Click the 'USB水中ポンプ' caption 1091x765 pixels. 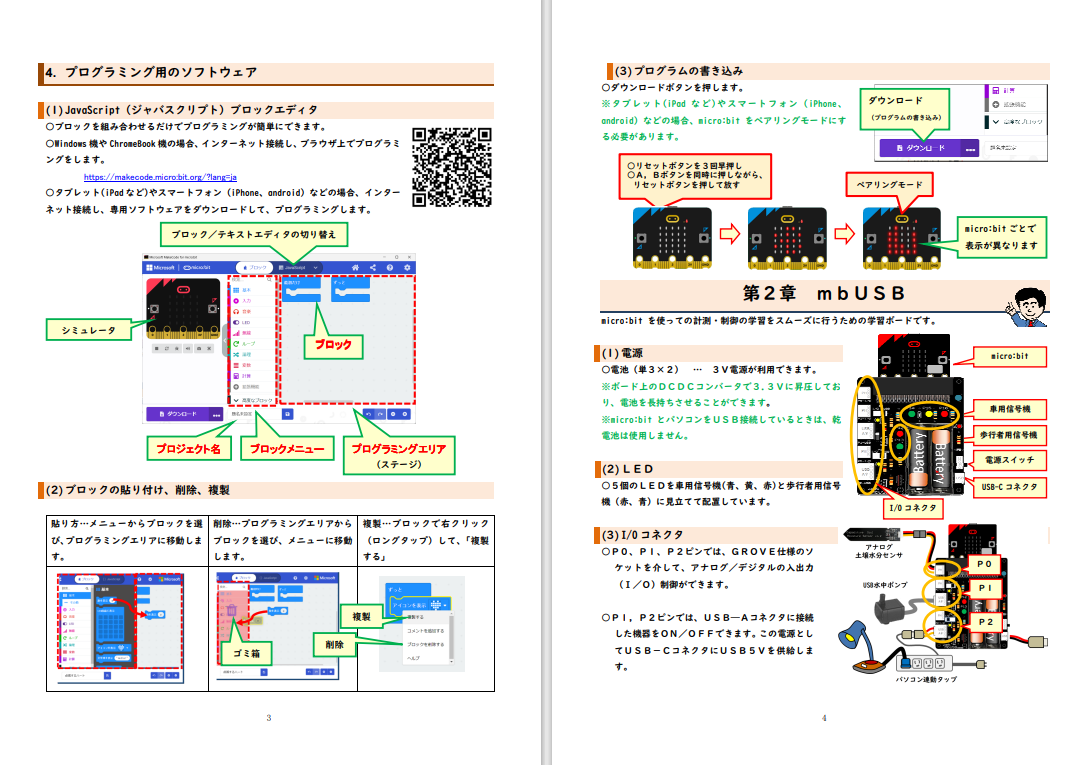885,585
